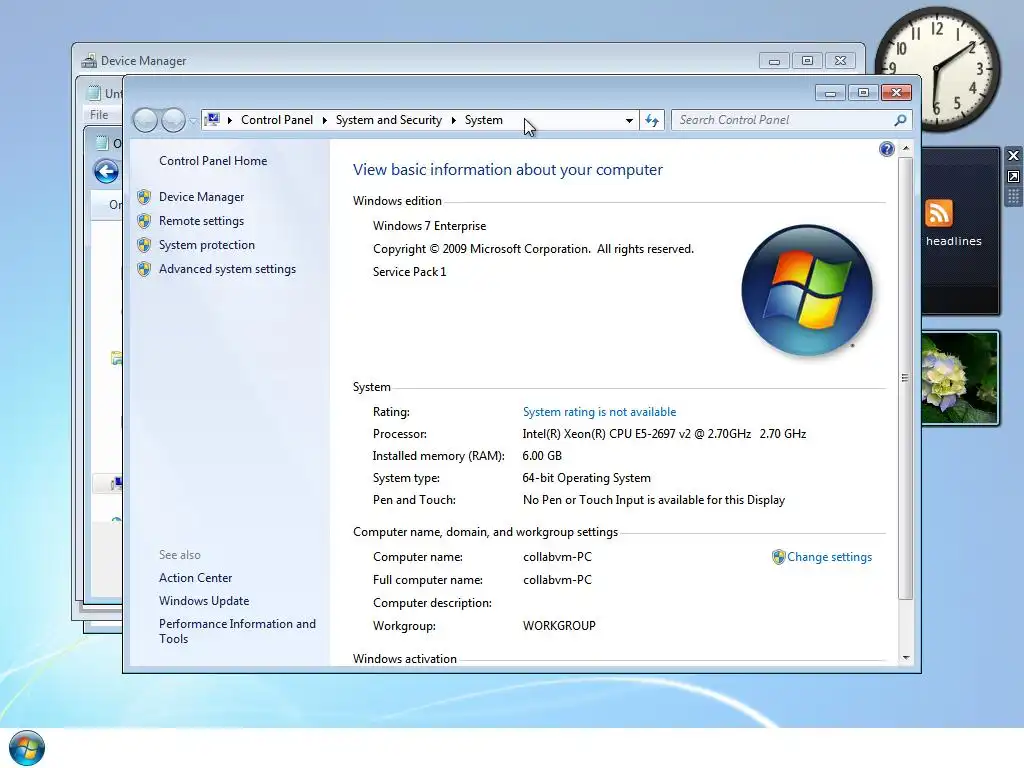1024x768 pixels.
Task: Click the Back navigation button
Action: tap(145, 120)
